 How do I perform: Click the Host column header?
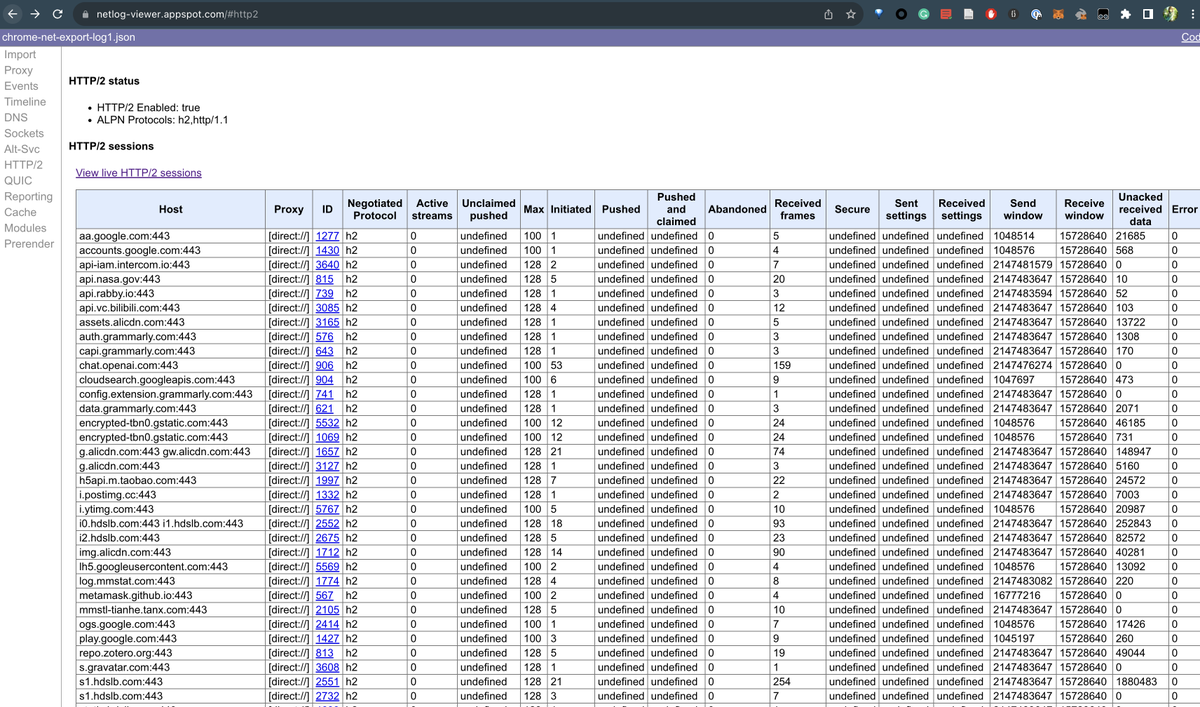click(171, 209)
